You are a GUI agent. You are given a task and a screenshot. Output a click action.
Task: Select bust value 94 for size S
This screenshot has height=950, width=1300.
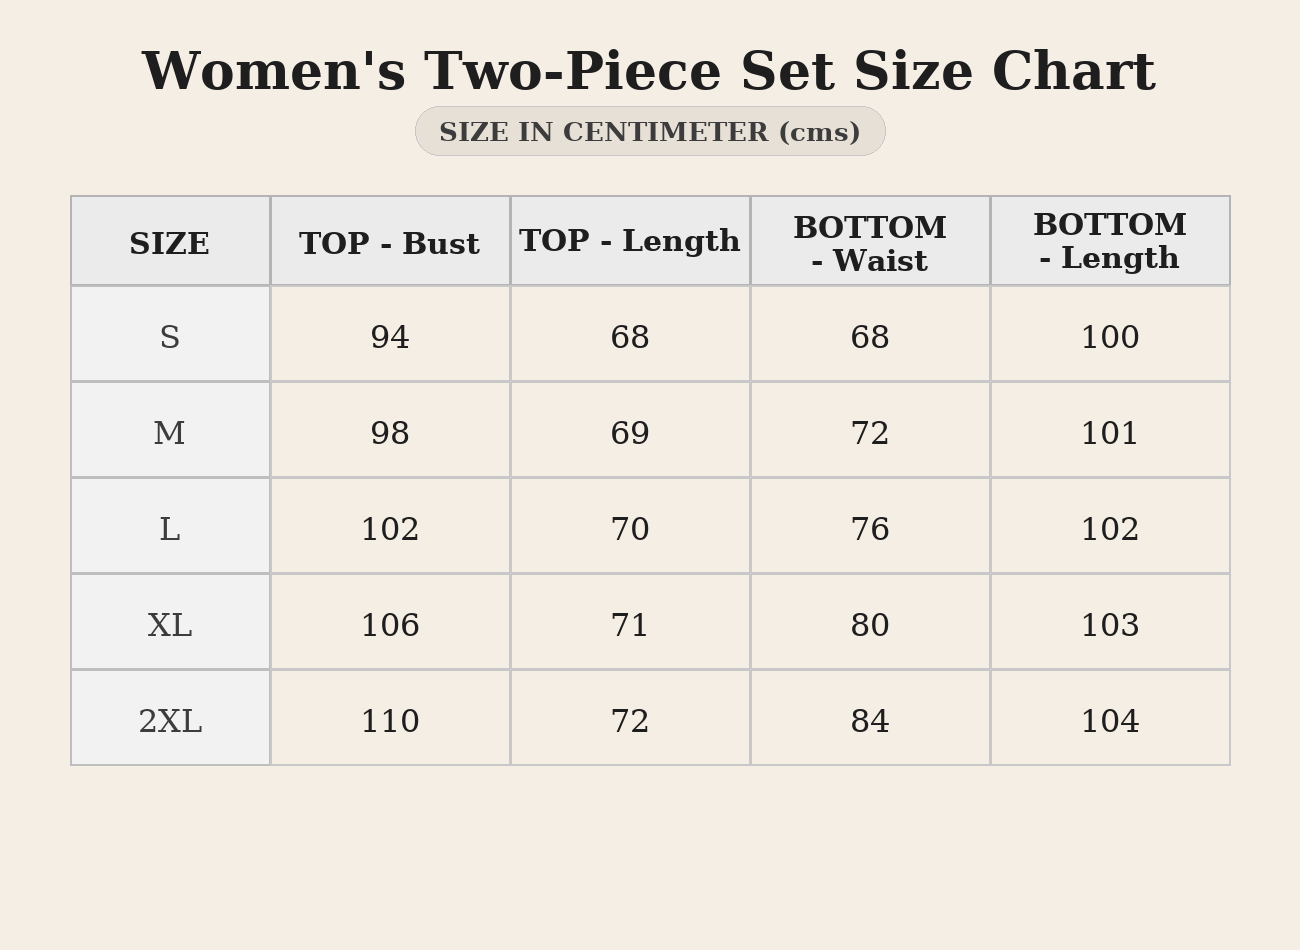(390, 337)
